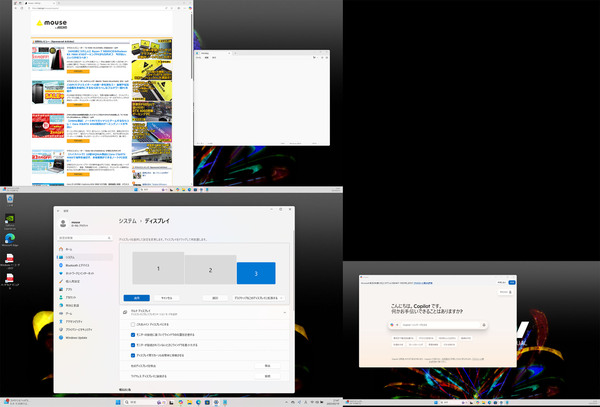The width and height of the screenshot is (600, 407).
Task: Uncheck ease cursor movement between displays
Action: [133, 355]
